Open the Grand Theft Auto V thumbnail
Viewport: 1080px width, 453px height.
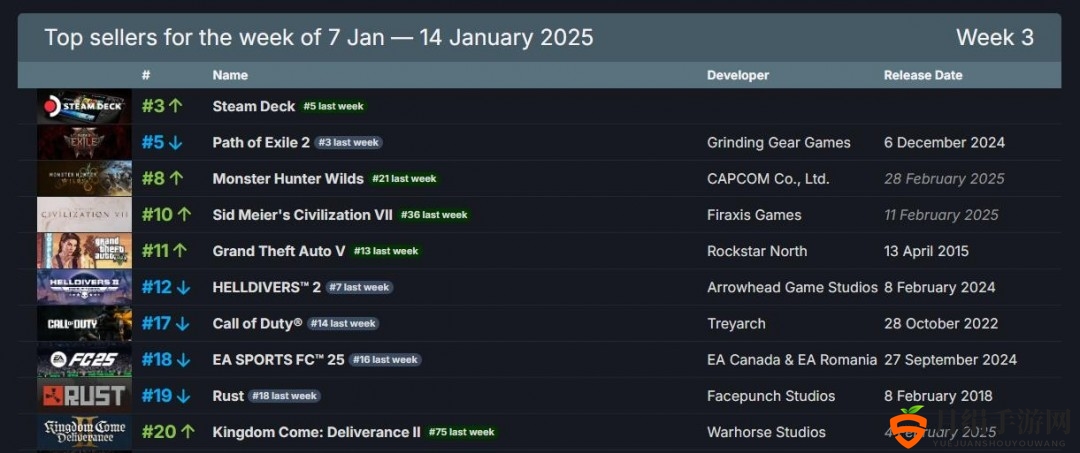click(84, 251)
